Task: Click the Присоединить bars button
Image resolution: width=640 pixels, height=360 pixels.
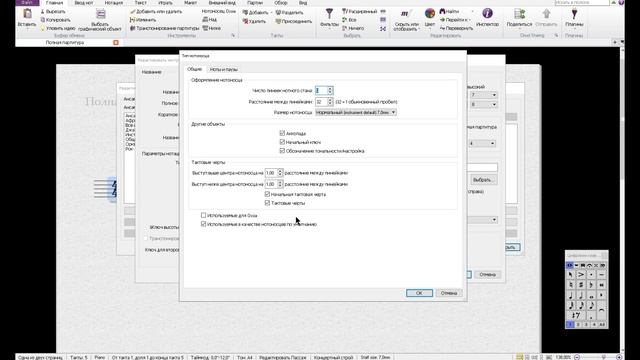Action: pyautogui.click(x=293, y=21)
